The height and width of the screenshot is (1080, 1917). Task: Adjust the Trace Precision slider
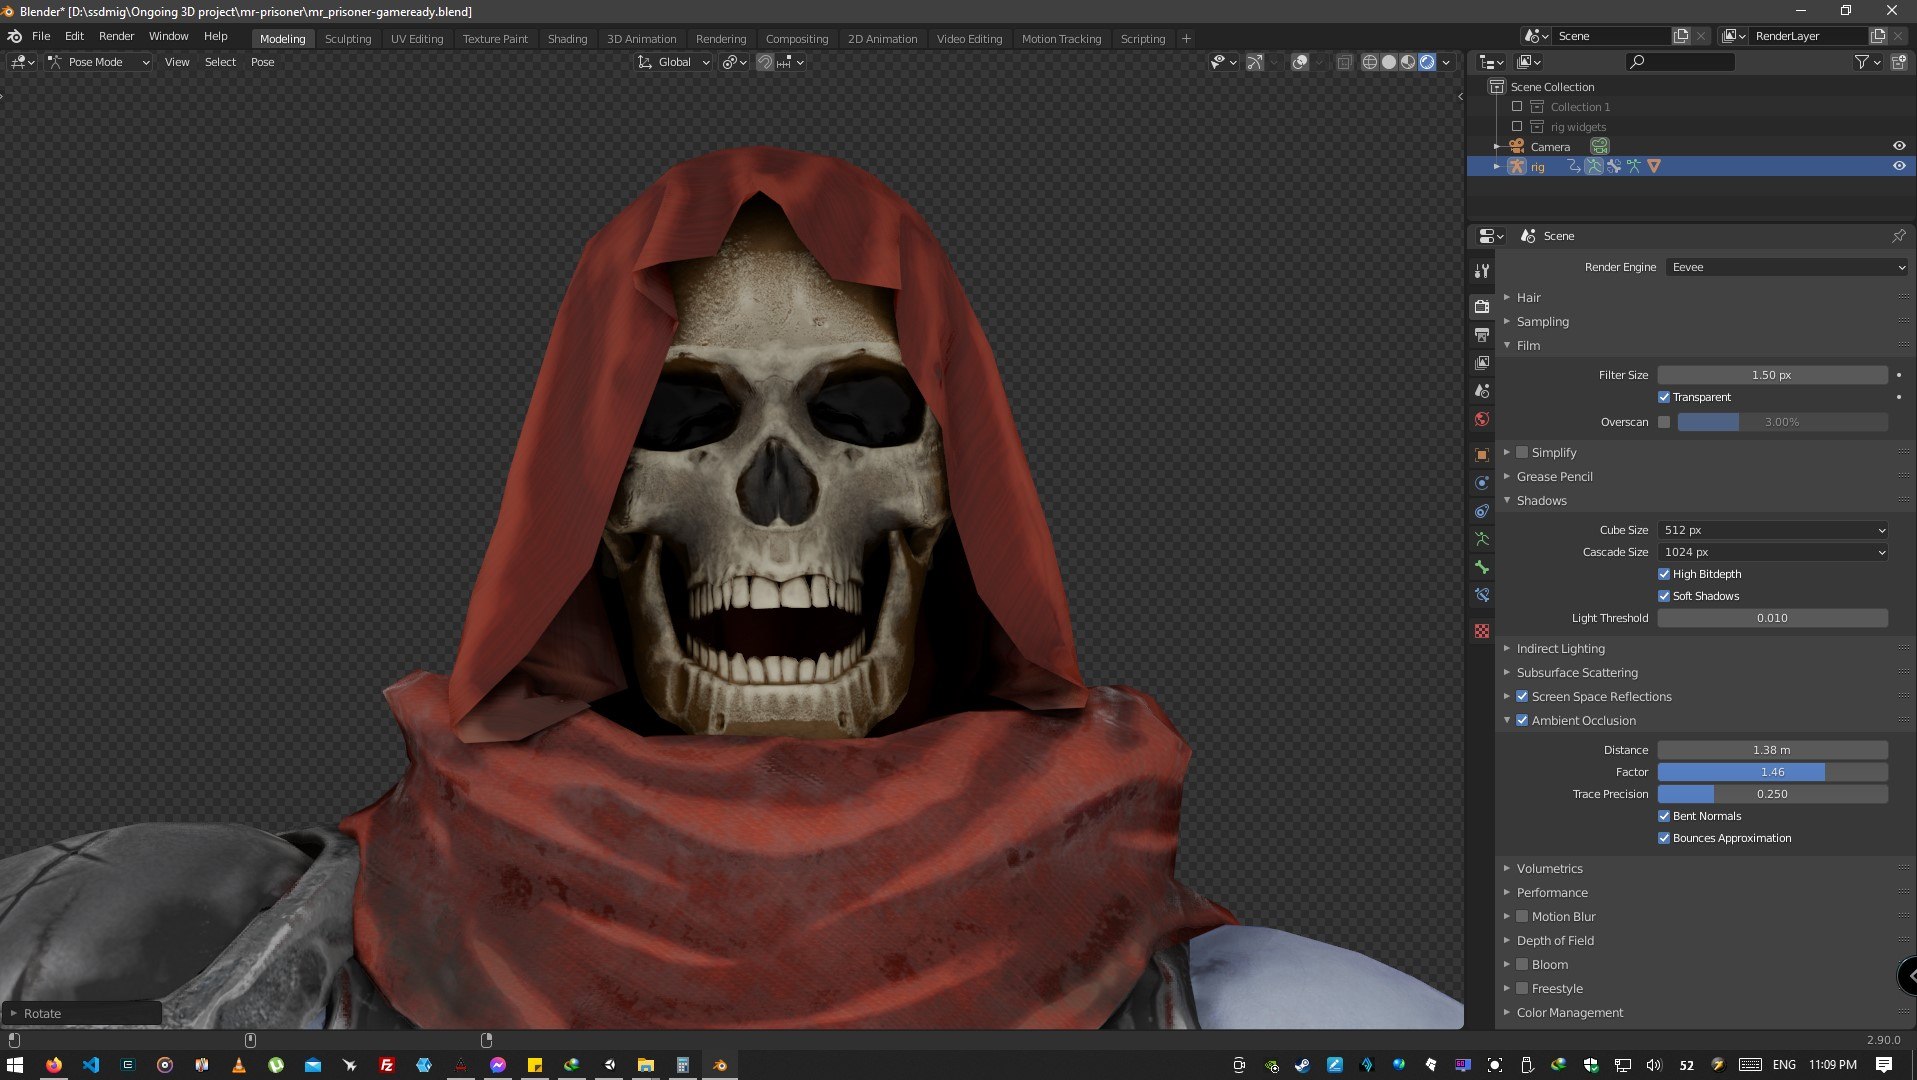(1773, 794)
